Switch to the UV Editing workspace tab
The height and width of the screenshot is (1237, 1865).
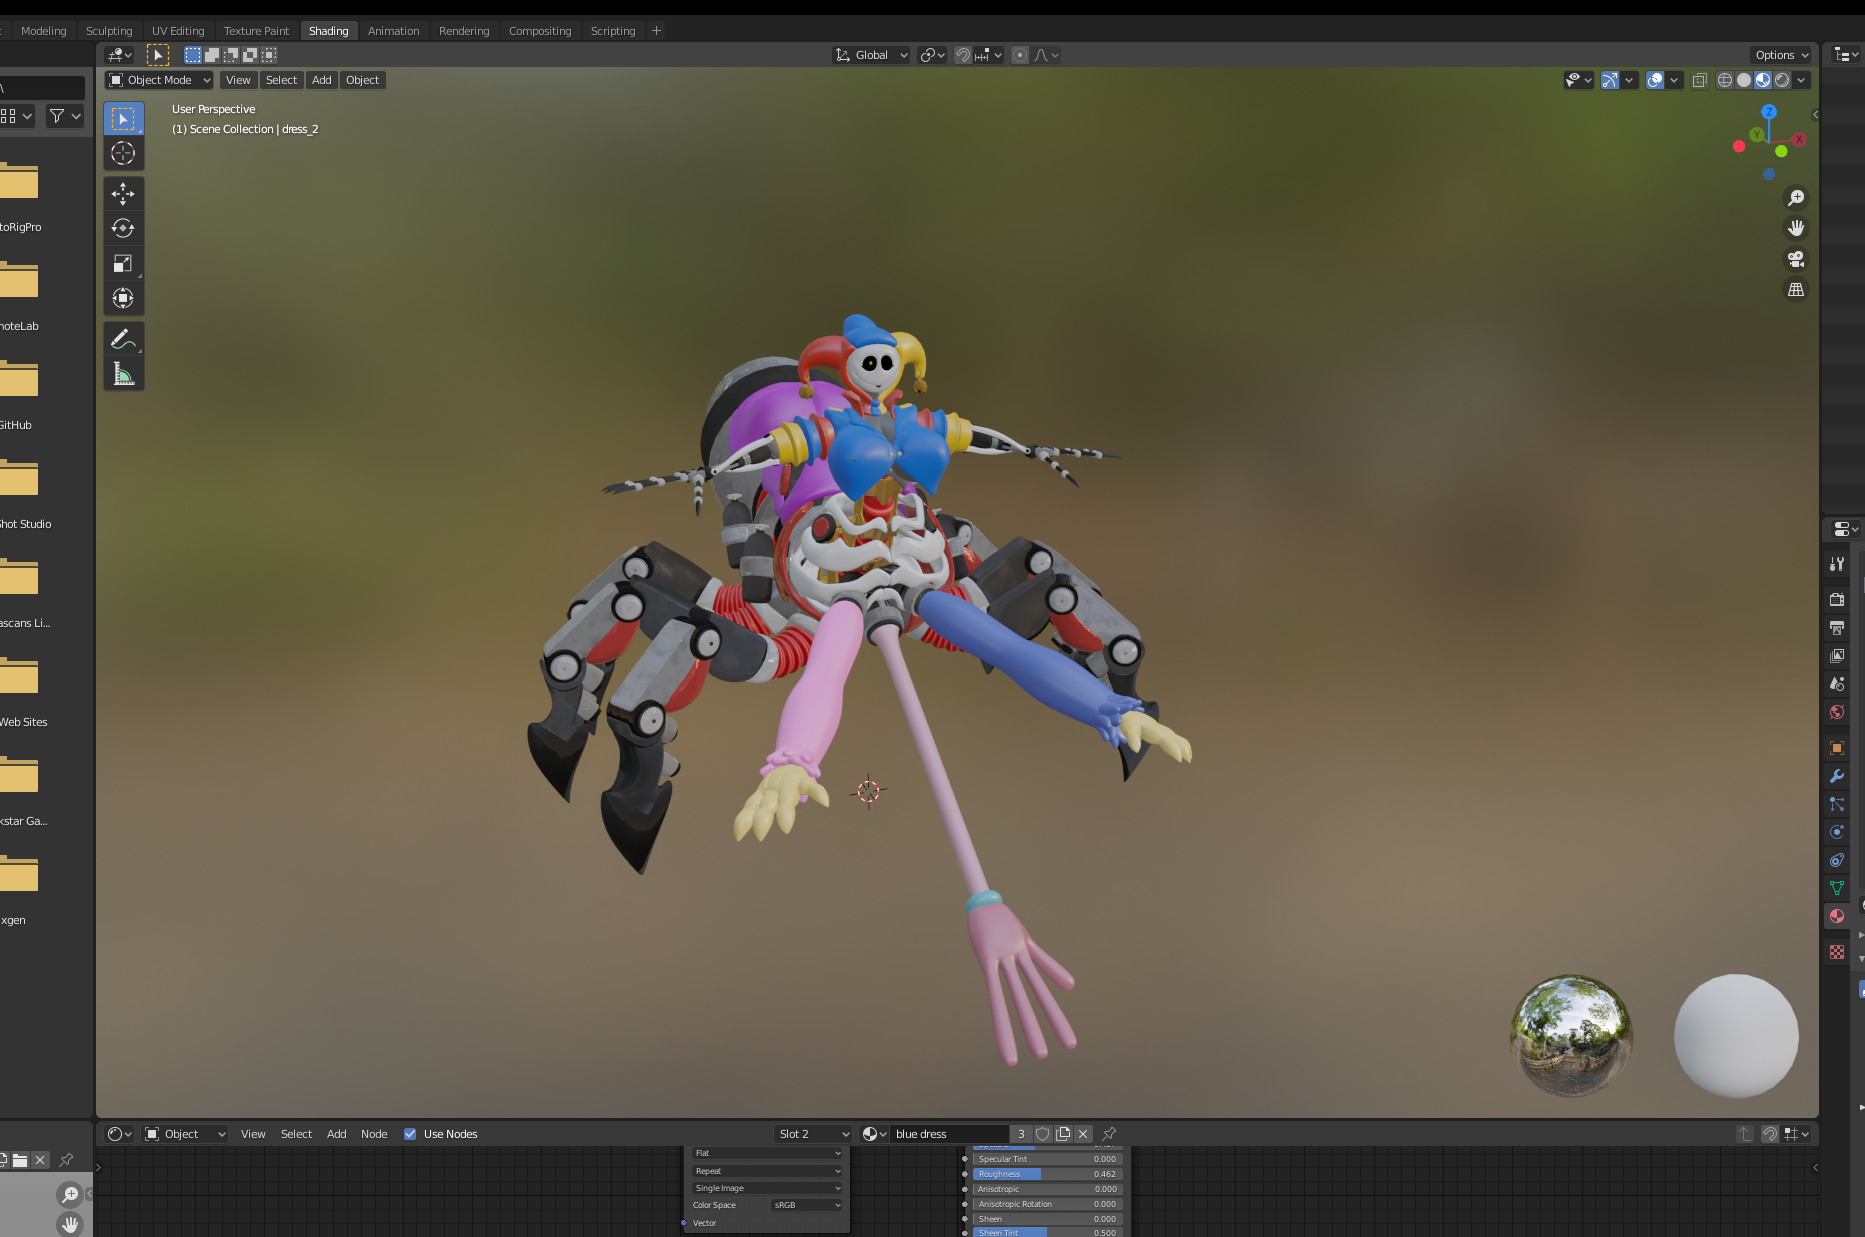(x=178, y=31)
